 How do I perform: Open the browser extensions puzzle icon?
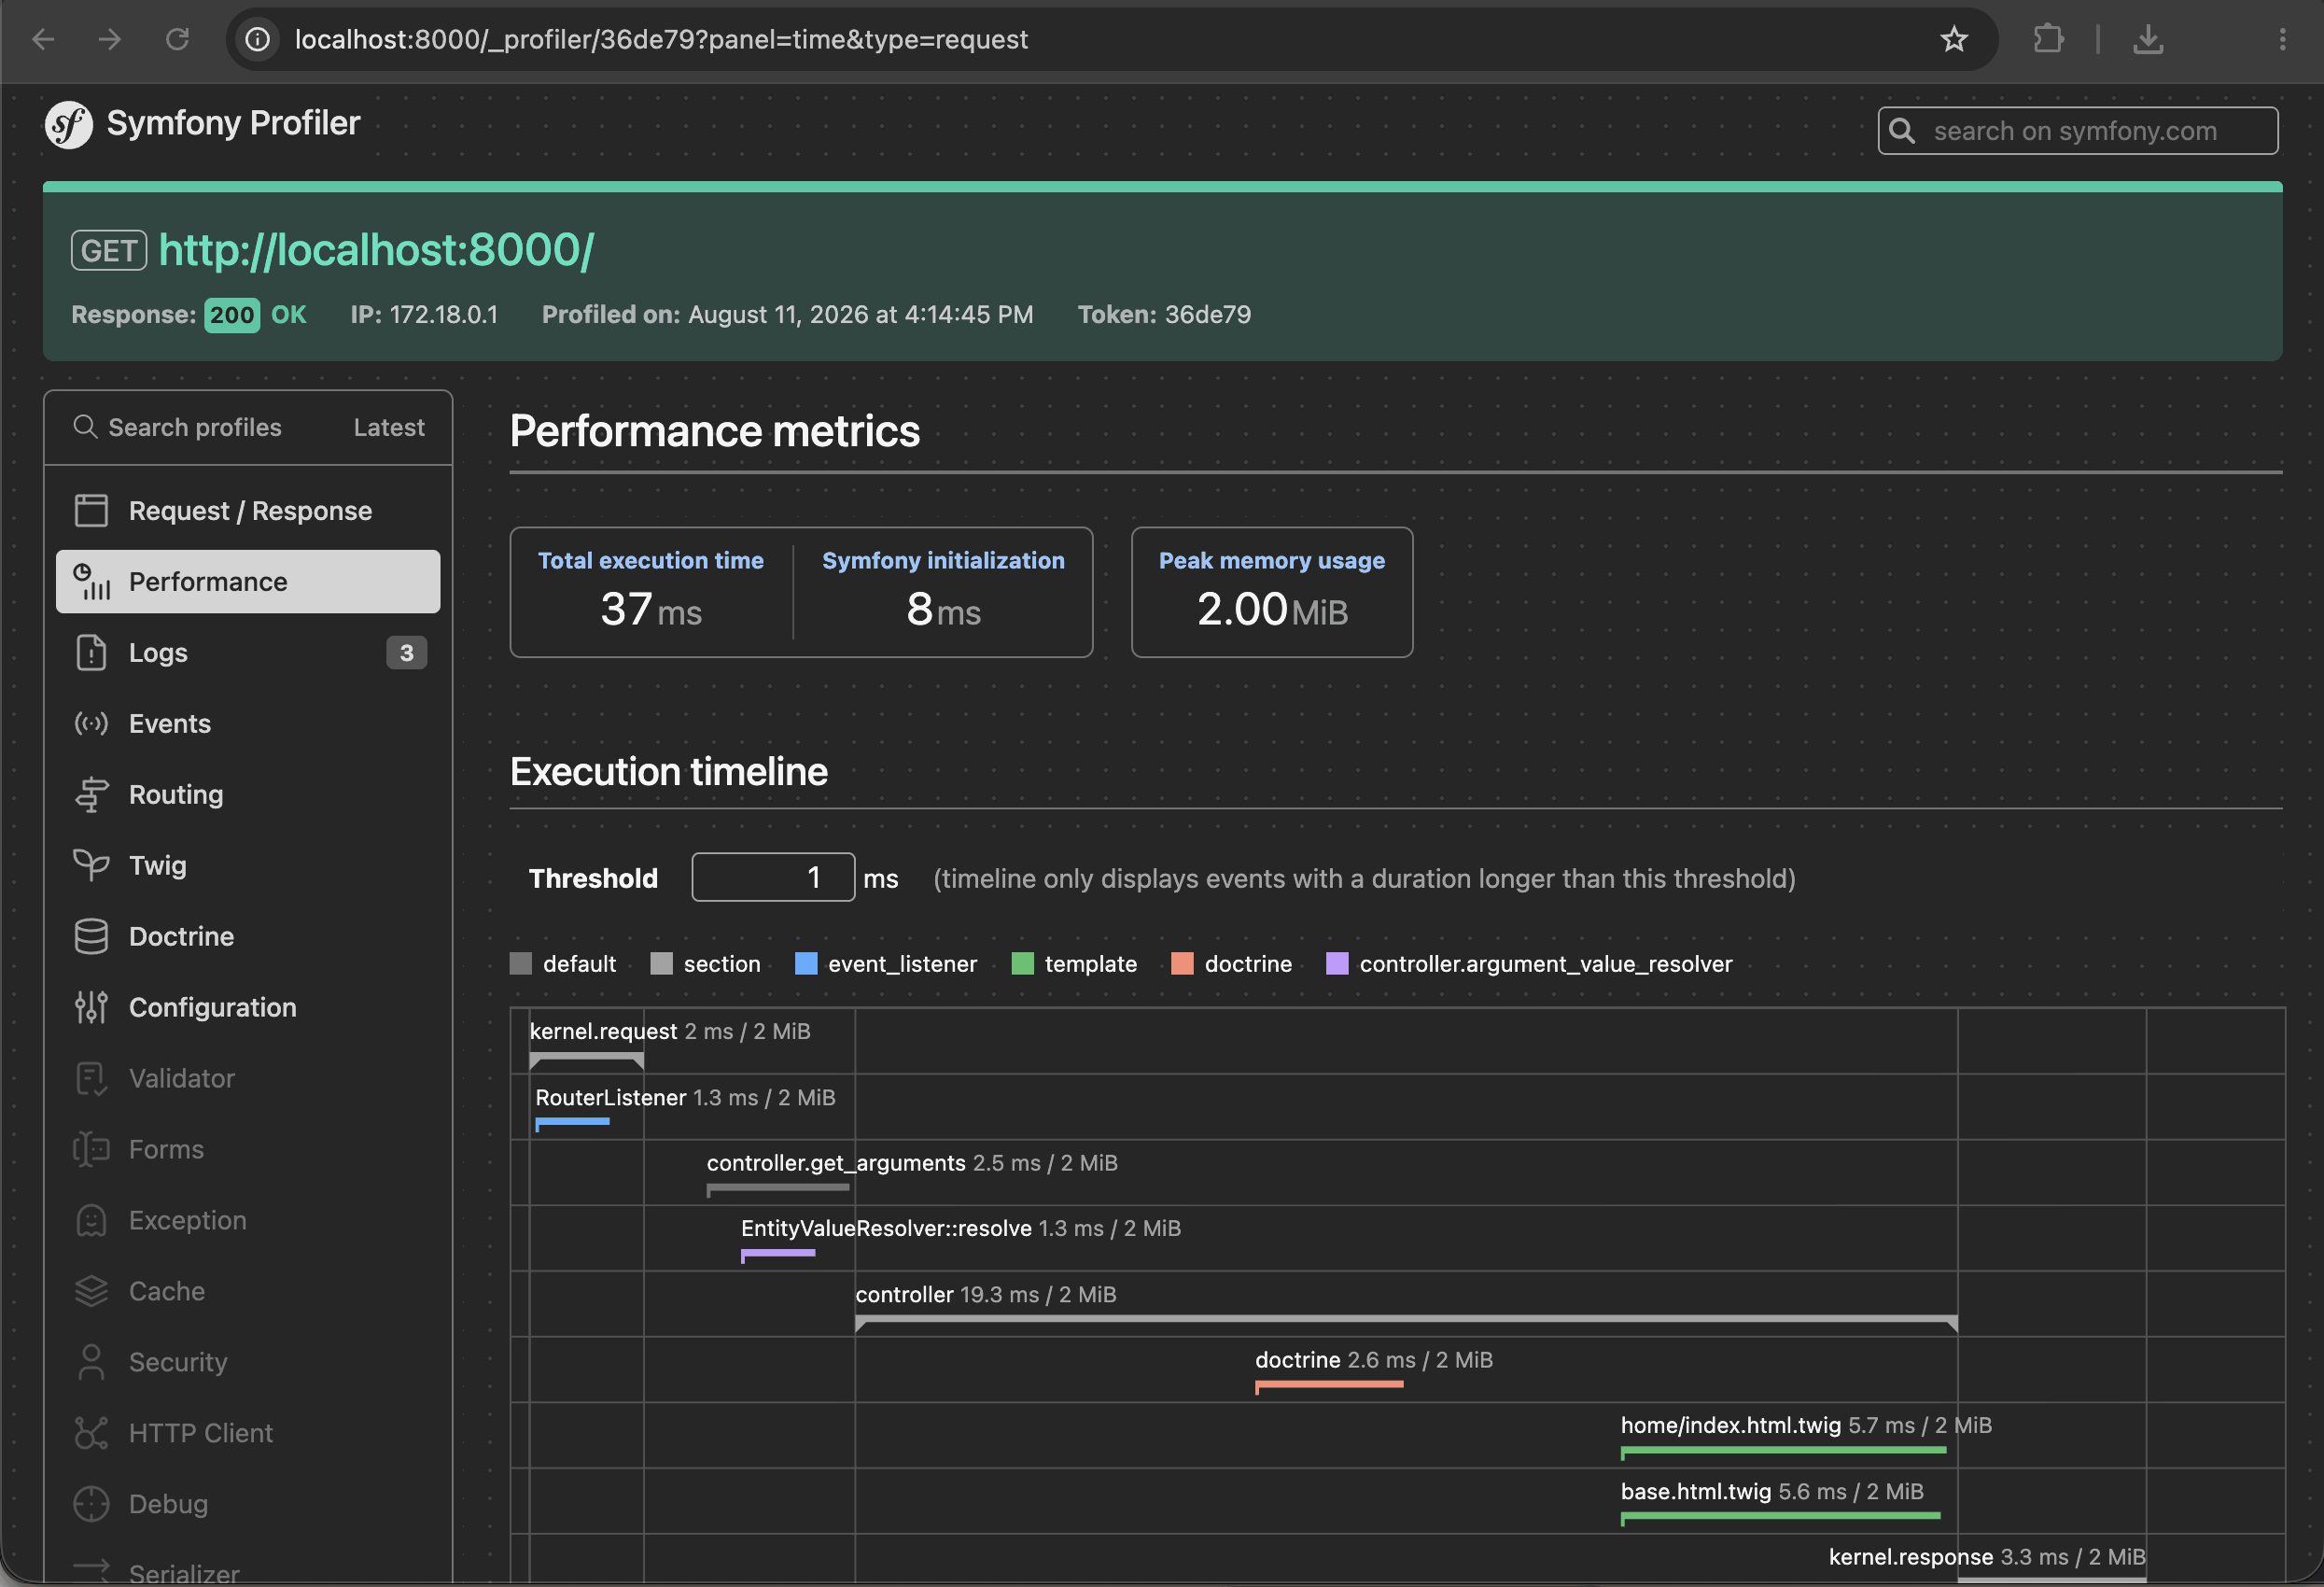tap(2048, 39)
